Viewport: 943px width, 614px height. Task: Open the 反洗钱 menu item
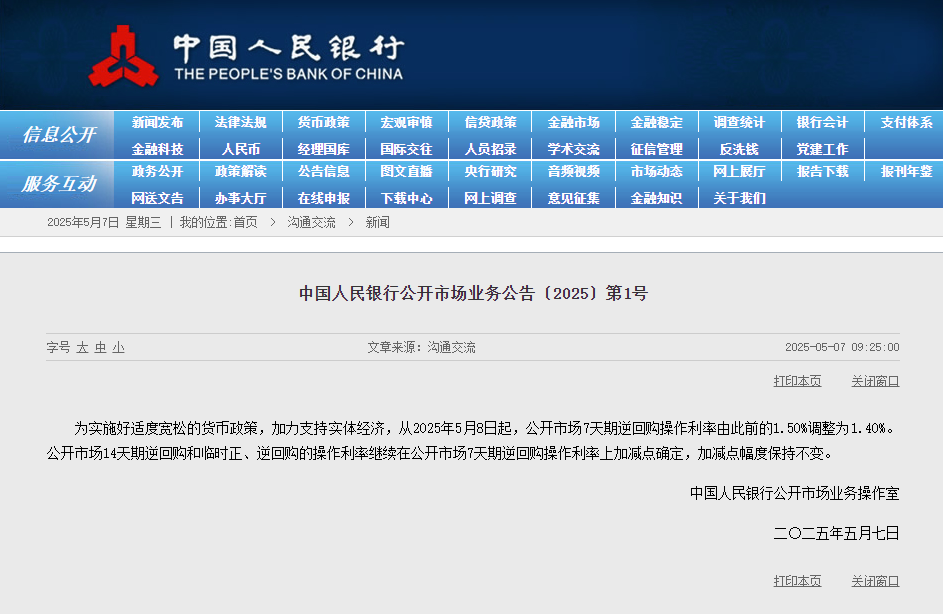point(739,149)
